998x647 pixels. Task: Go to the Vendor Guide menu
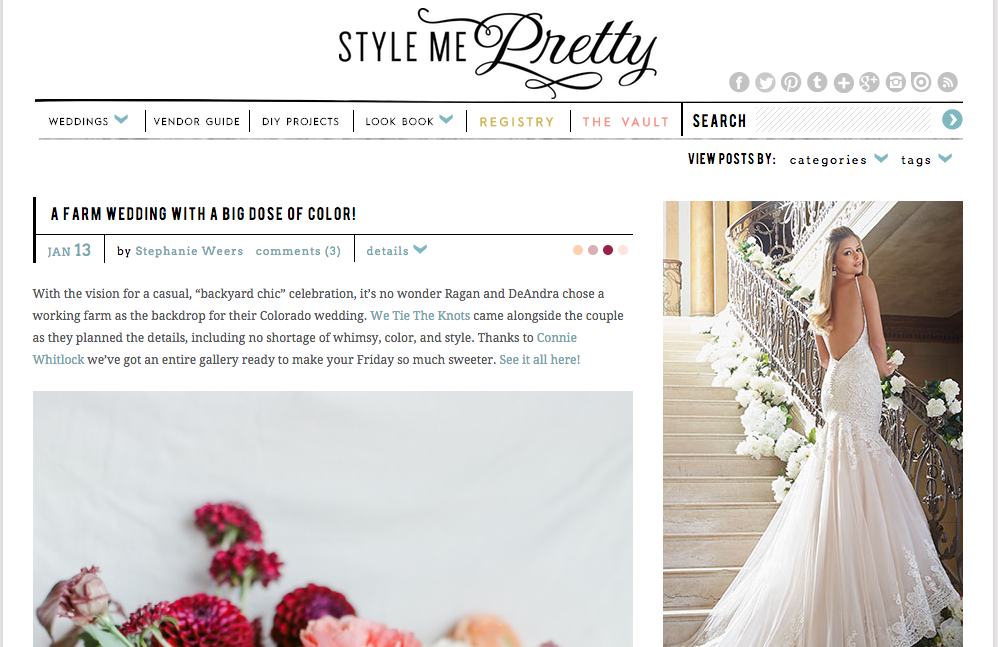tap(197, 121)
